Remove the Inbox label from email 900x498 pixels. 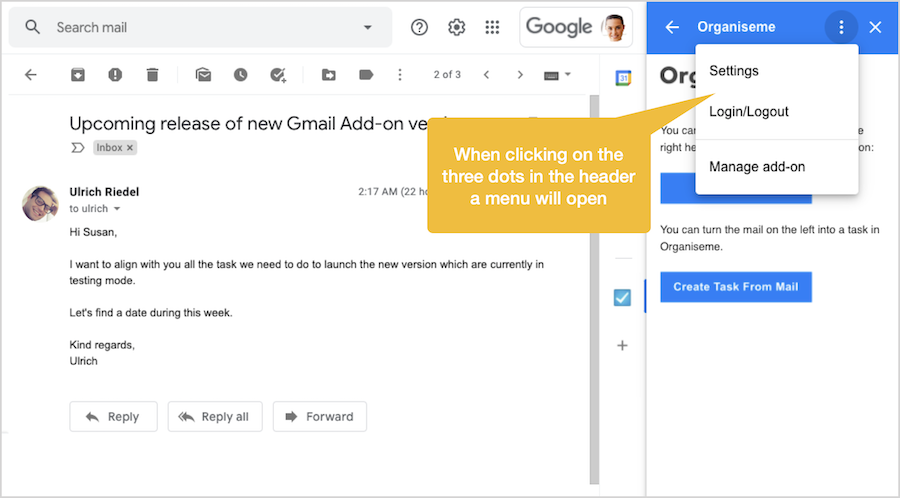point(130,148)
